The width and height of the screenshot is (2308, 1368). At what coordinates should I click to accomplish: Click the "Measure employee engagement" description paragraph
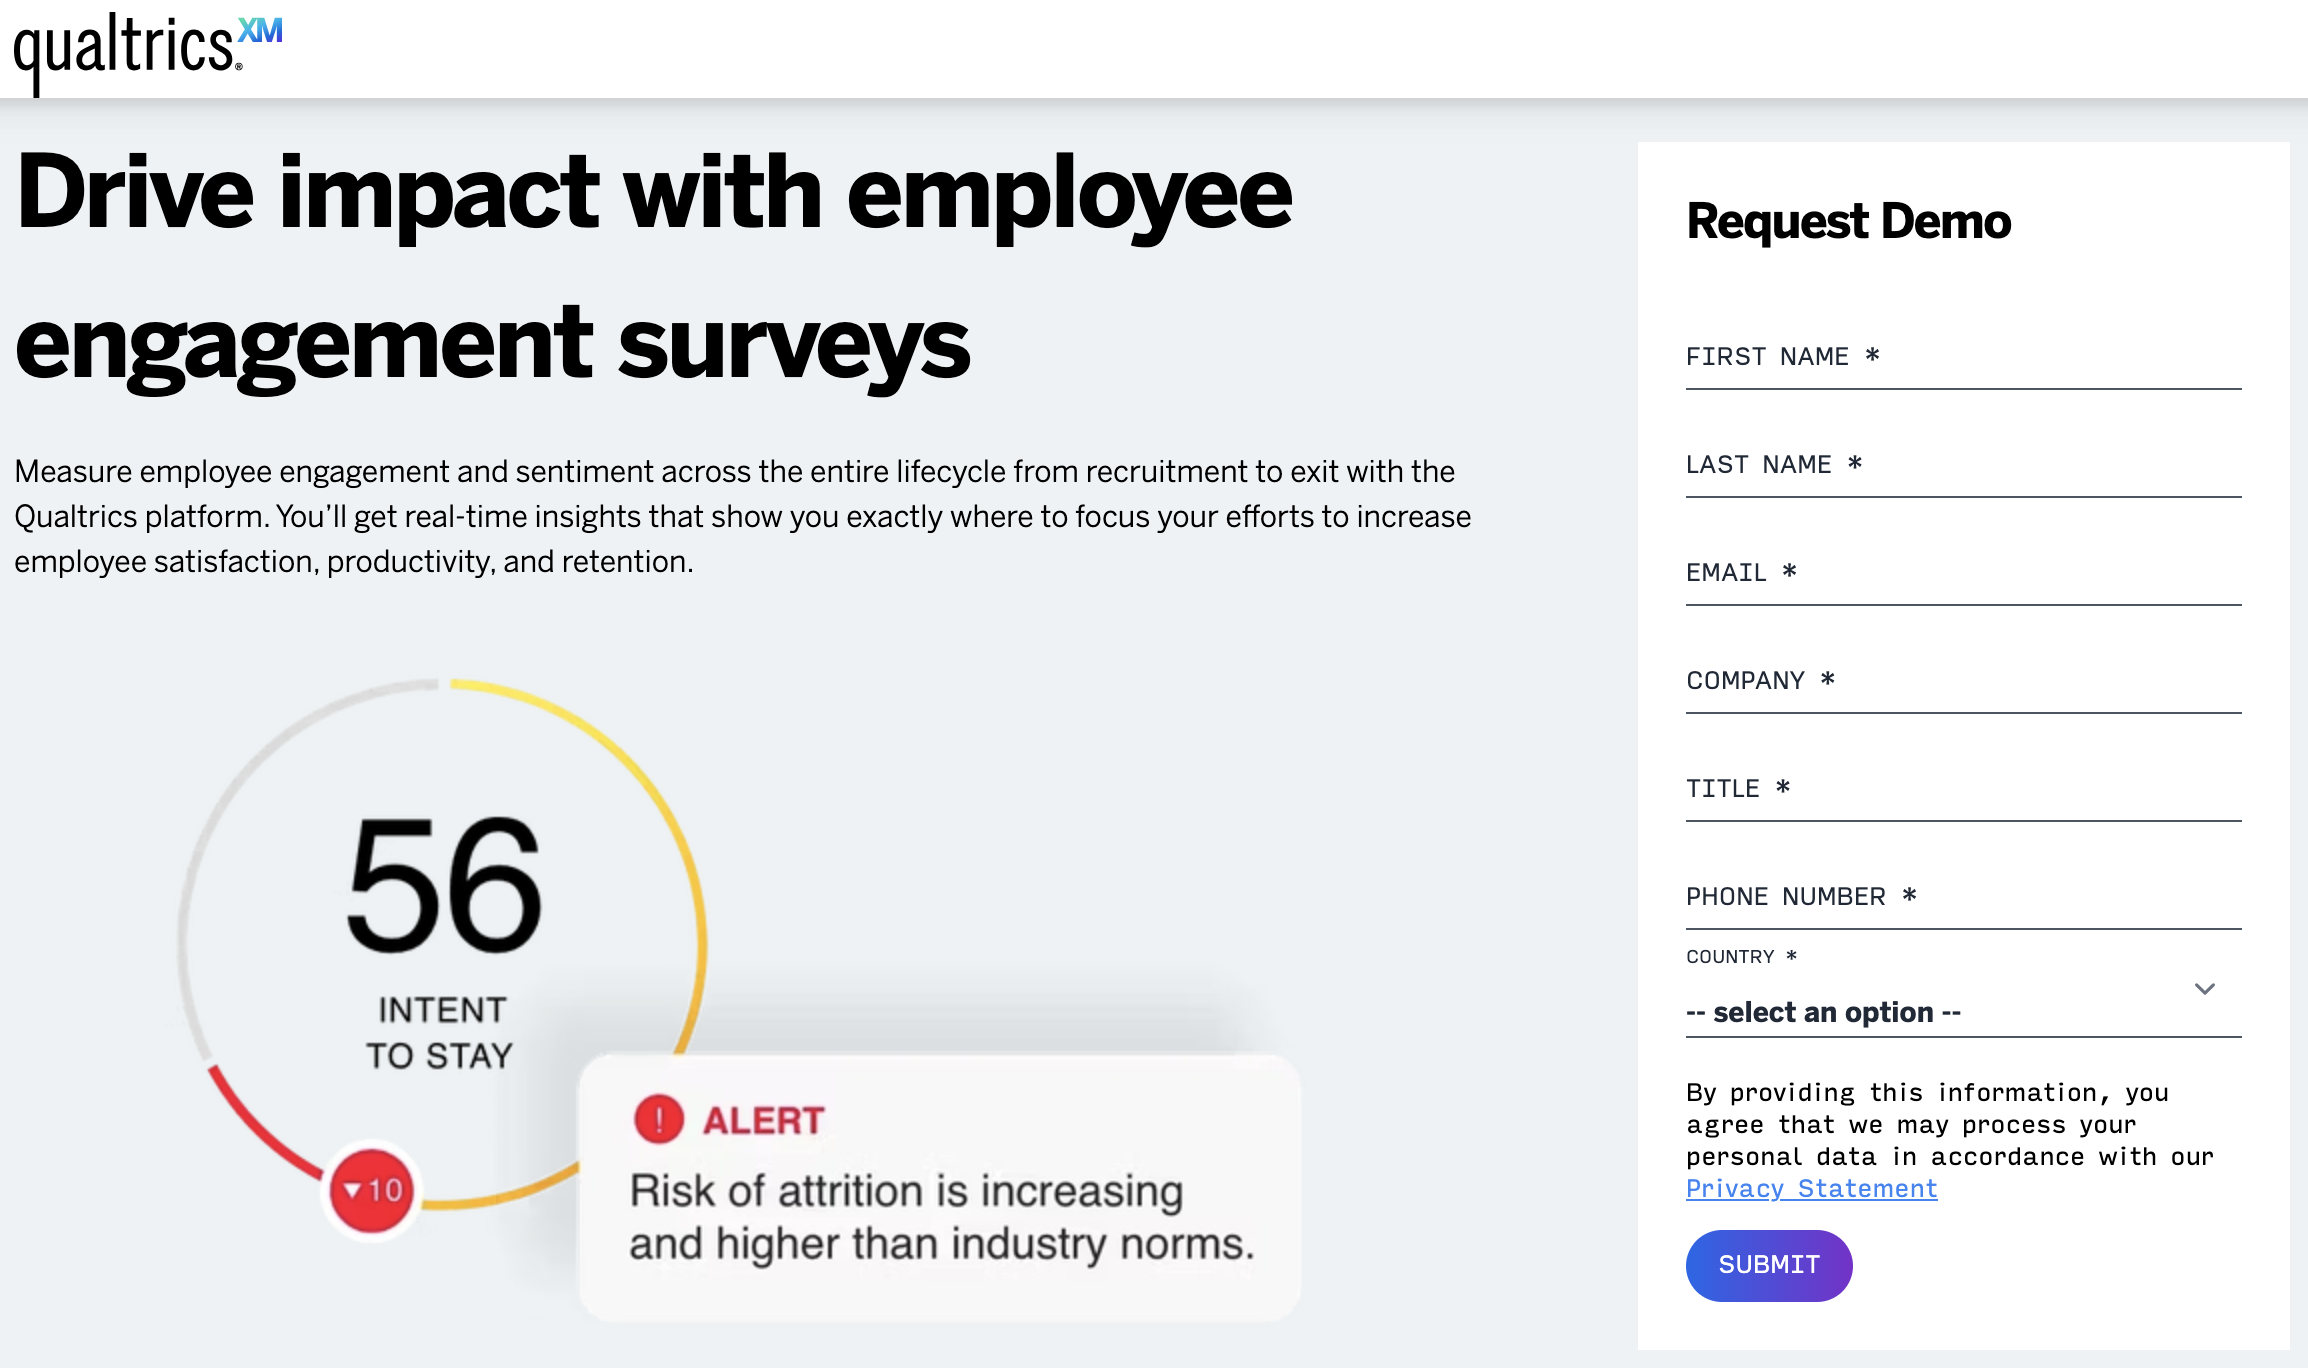pyautogui.click(x=742, y=516)
